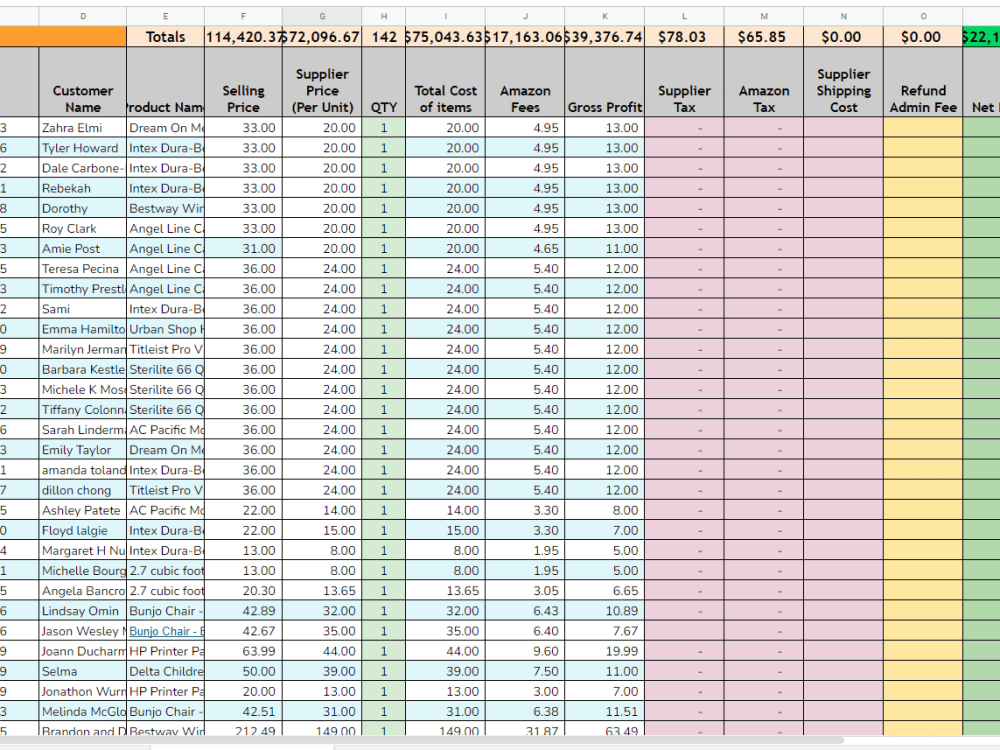Click total quantity cell showing 142
The width and height of the screenshot is (1000, 750).
point(384,37)
